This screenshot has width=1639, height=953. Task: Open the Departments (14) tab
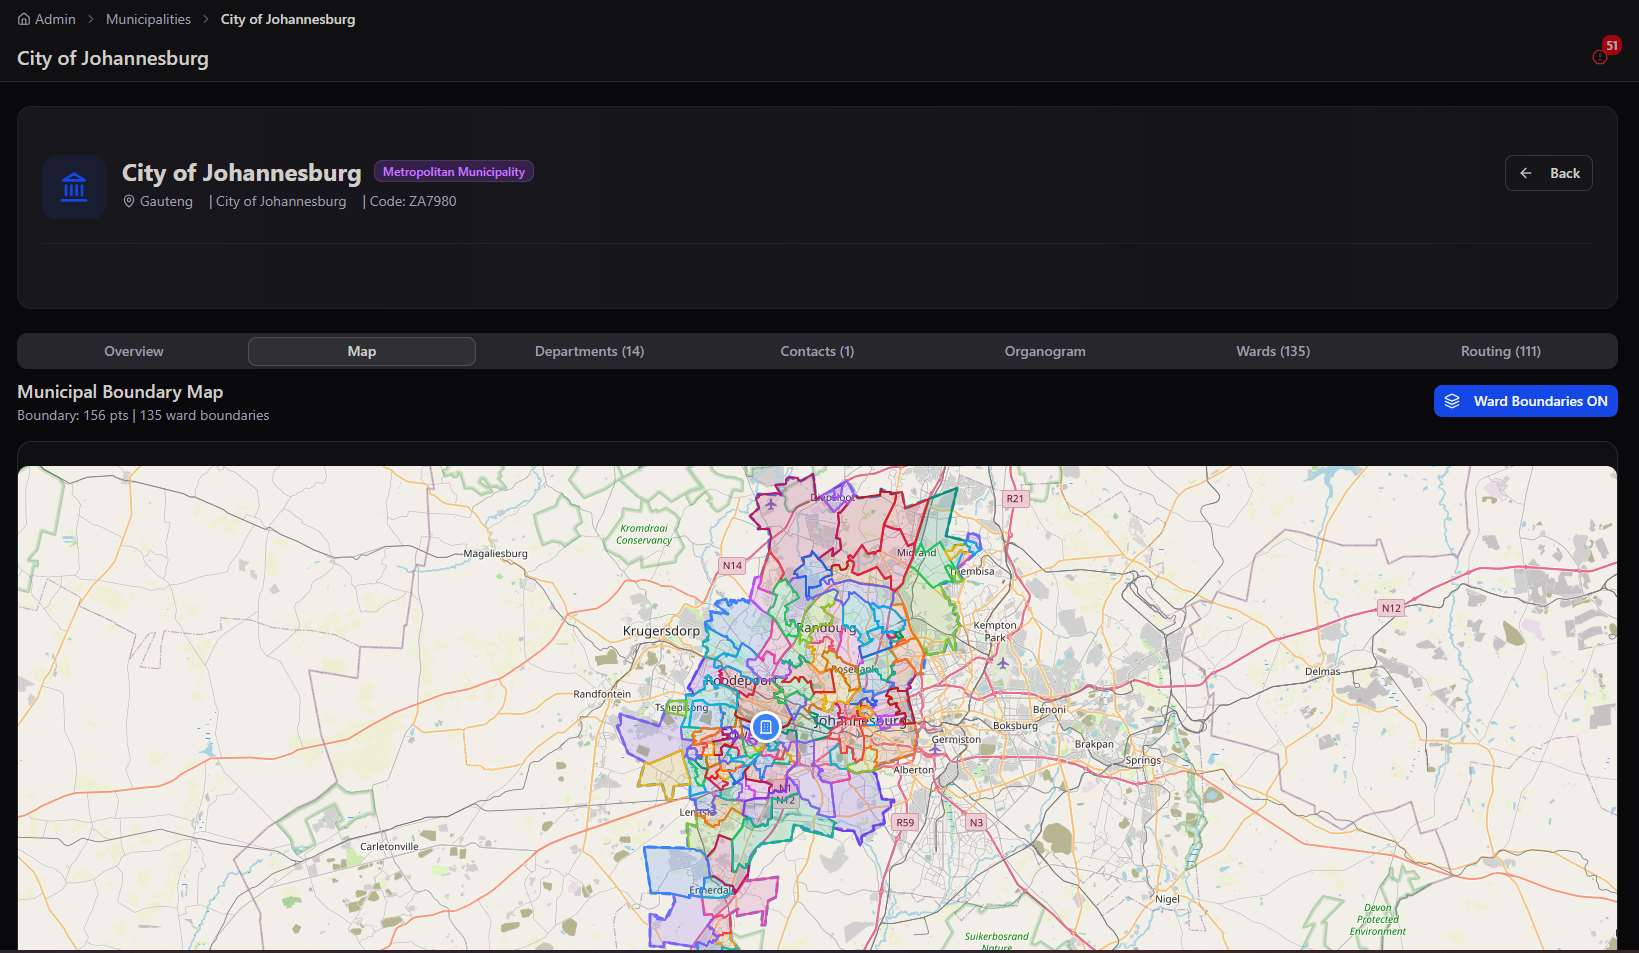[589, 351]
